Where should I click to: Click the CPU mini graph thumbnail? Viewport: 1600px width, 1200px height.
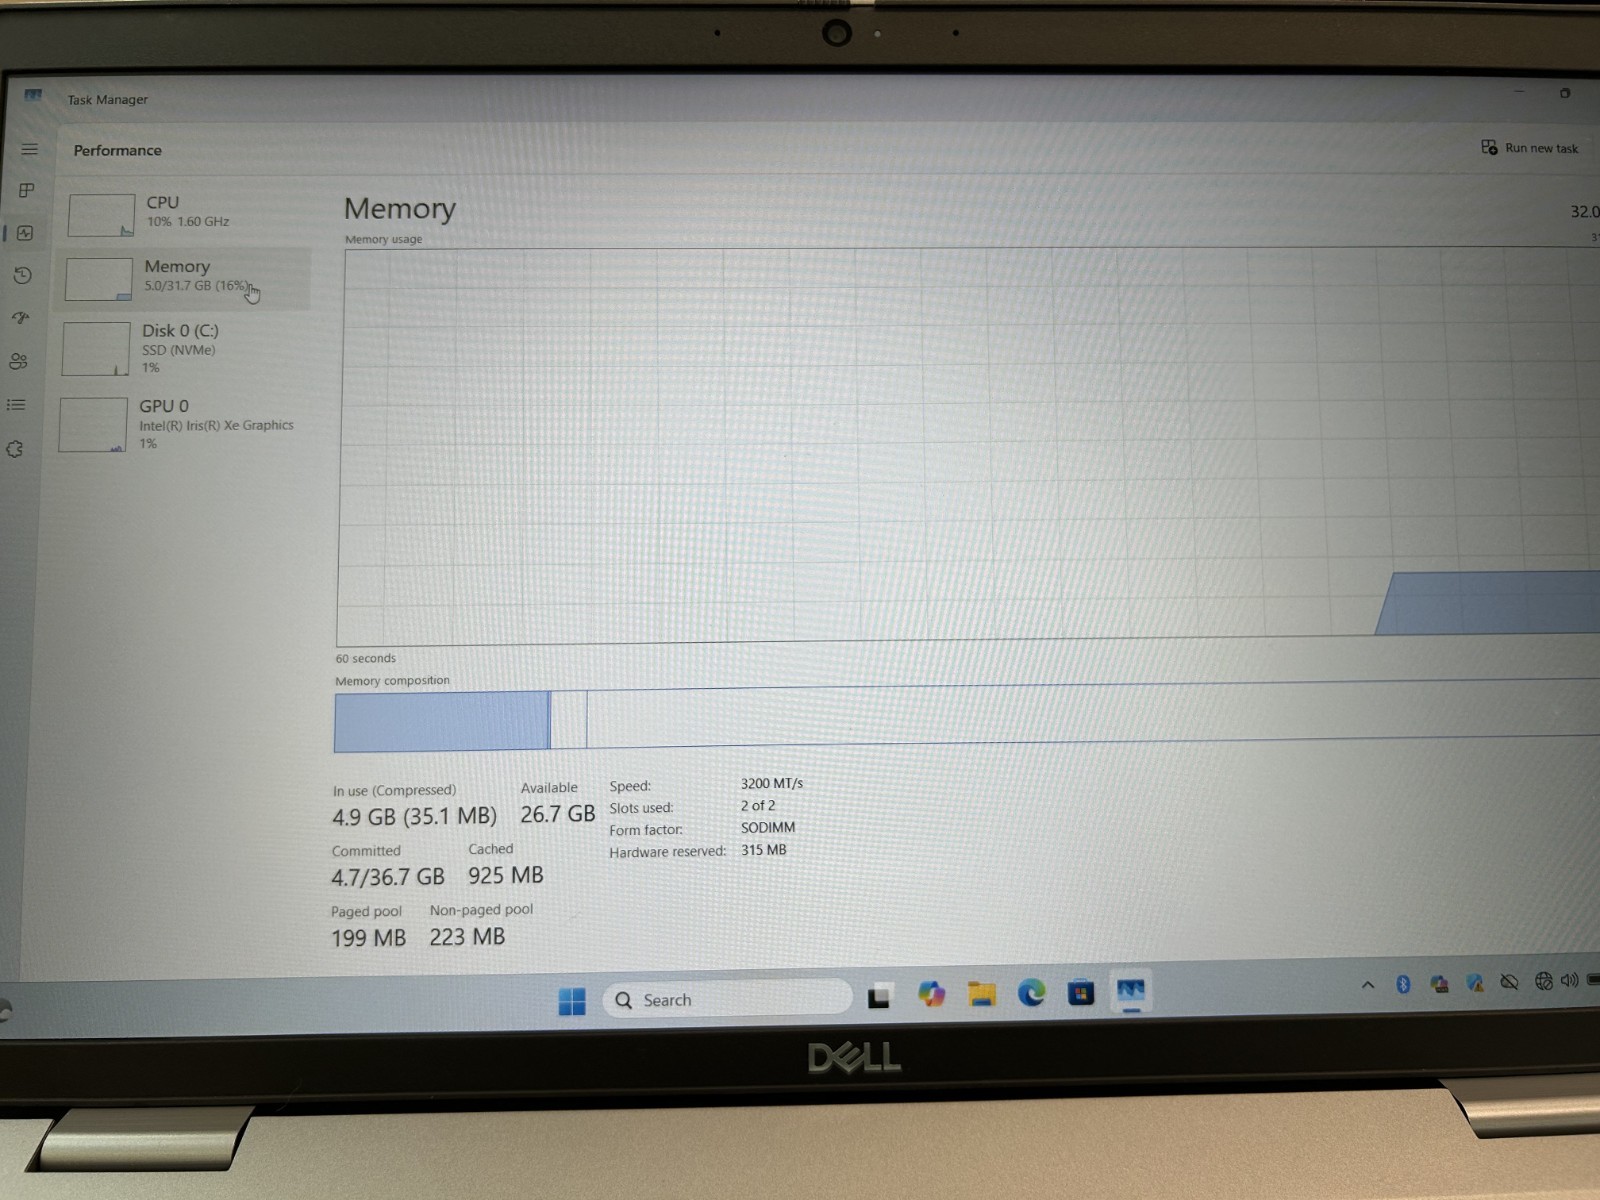[101, 215]
